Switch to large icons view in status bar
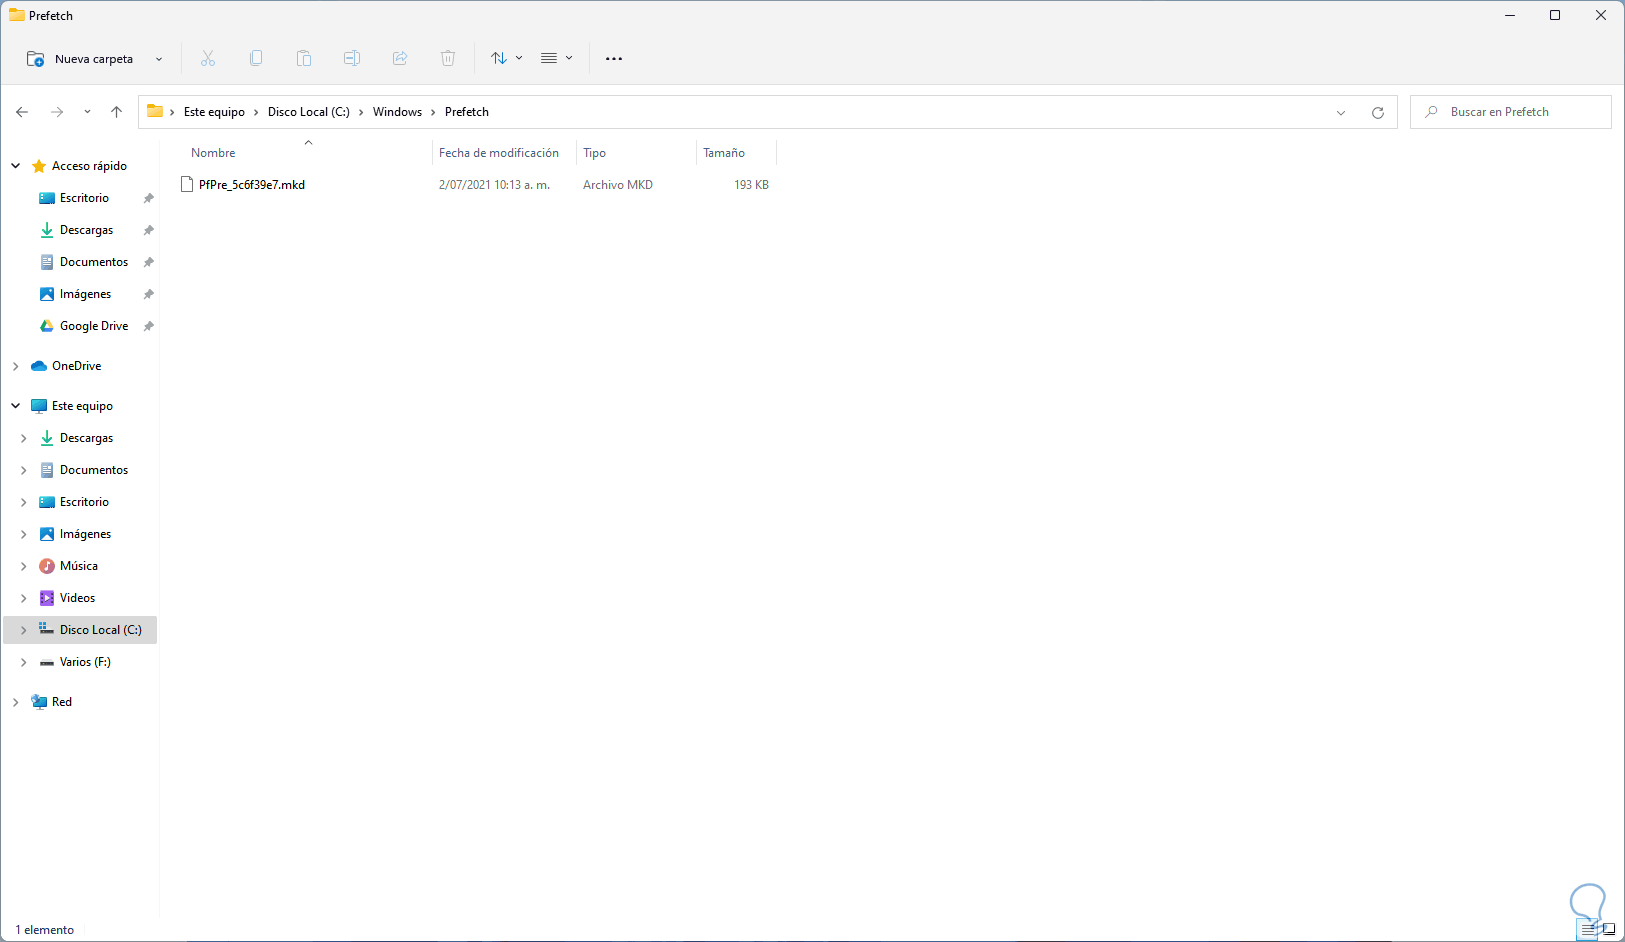The height and width of the screenshot is (942, 1625). pos(1609,929)
